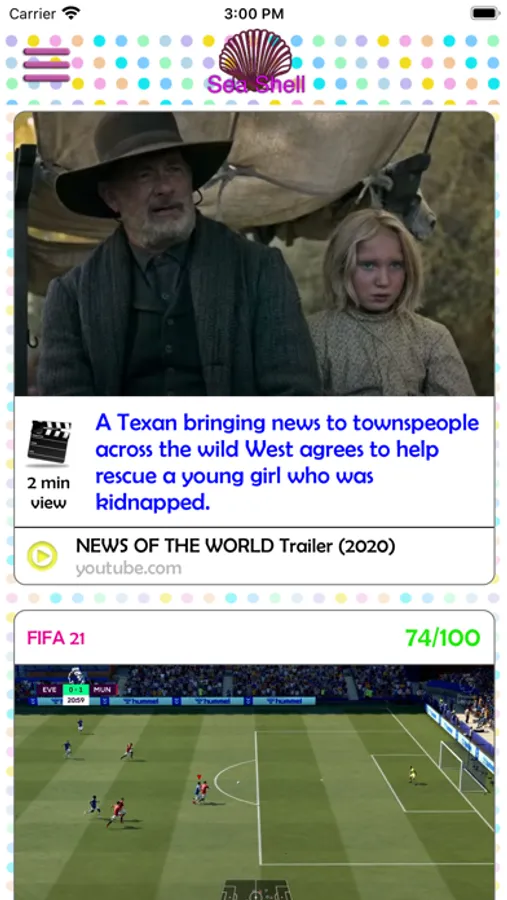507x900 pixels.
Task: Play the News of the World trailer
Action: 42,556
